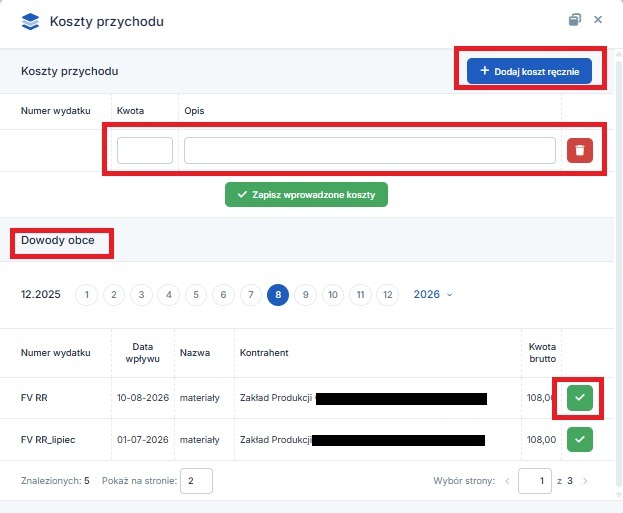Go to previous page arrow
The width and height of the screenshot is (623, 513).
tap(507, 481)
